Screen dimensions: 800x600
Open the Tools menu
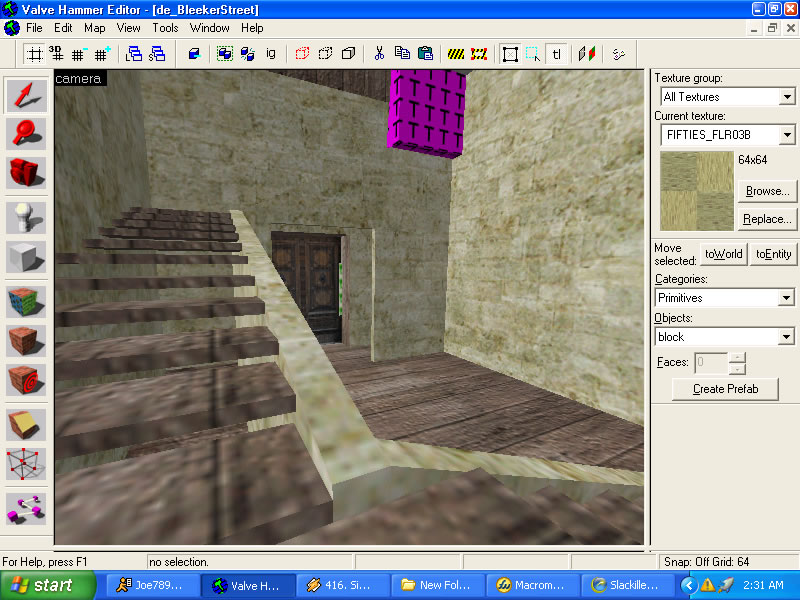[x=165, y=28]
